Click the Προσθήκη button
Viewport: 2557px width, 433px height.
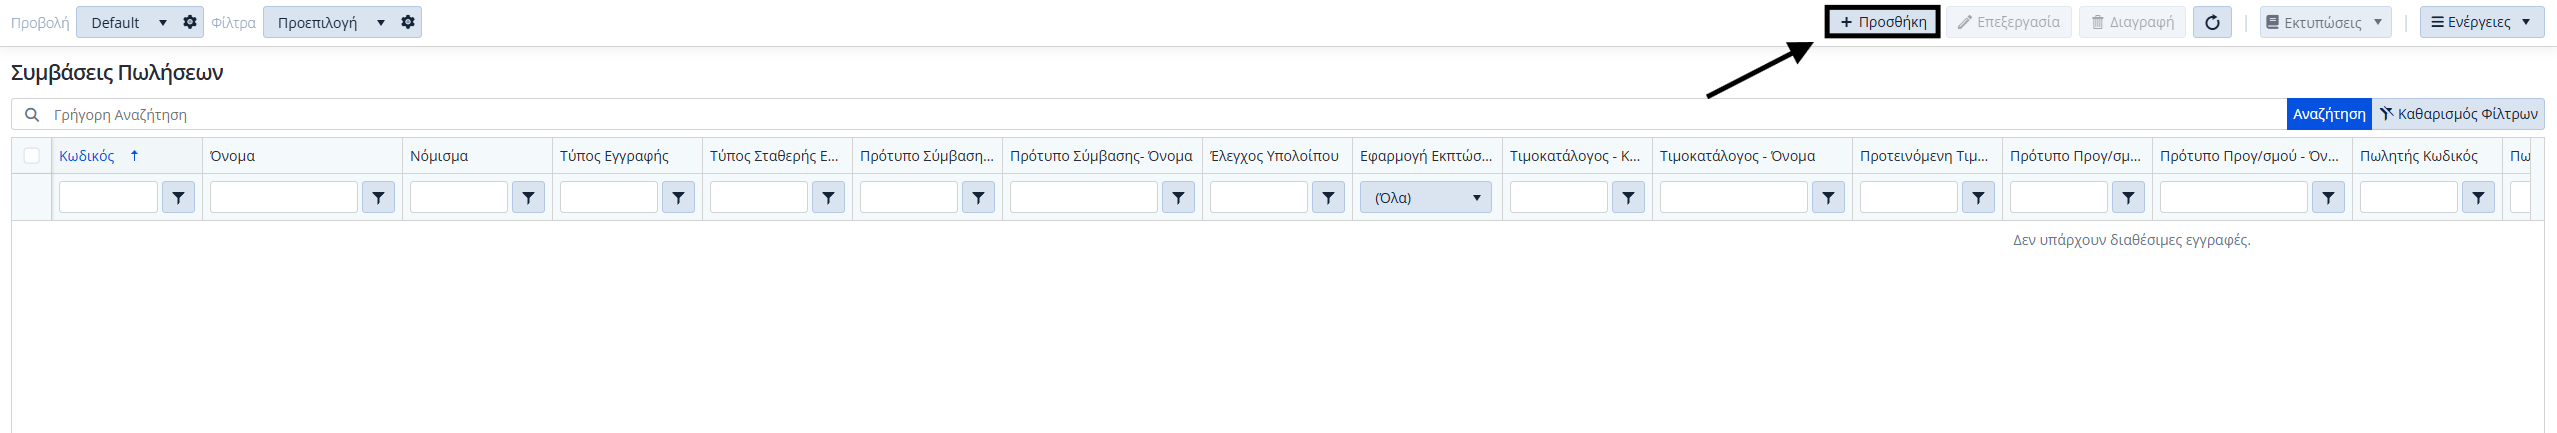[1882, 22]
